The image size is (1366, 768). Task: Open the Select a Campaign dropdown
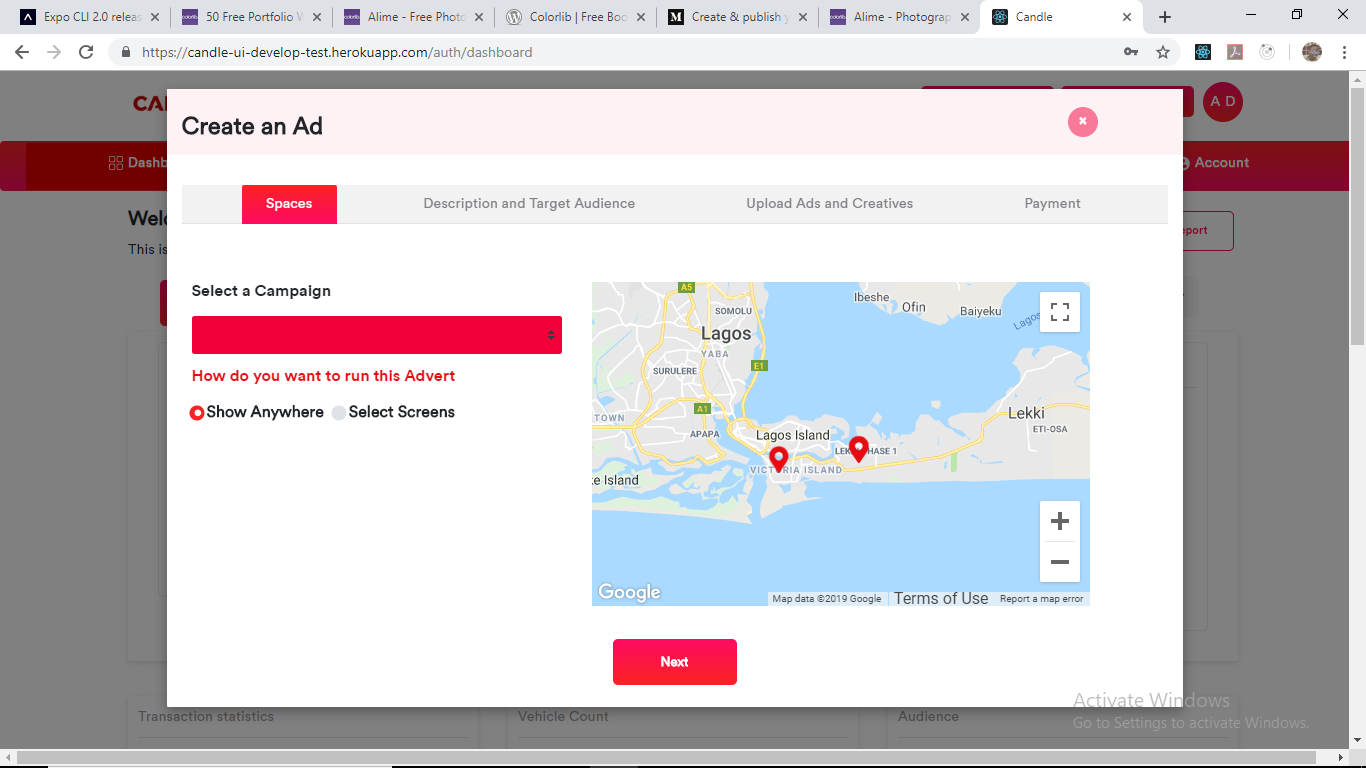[376, 335]
